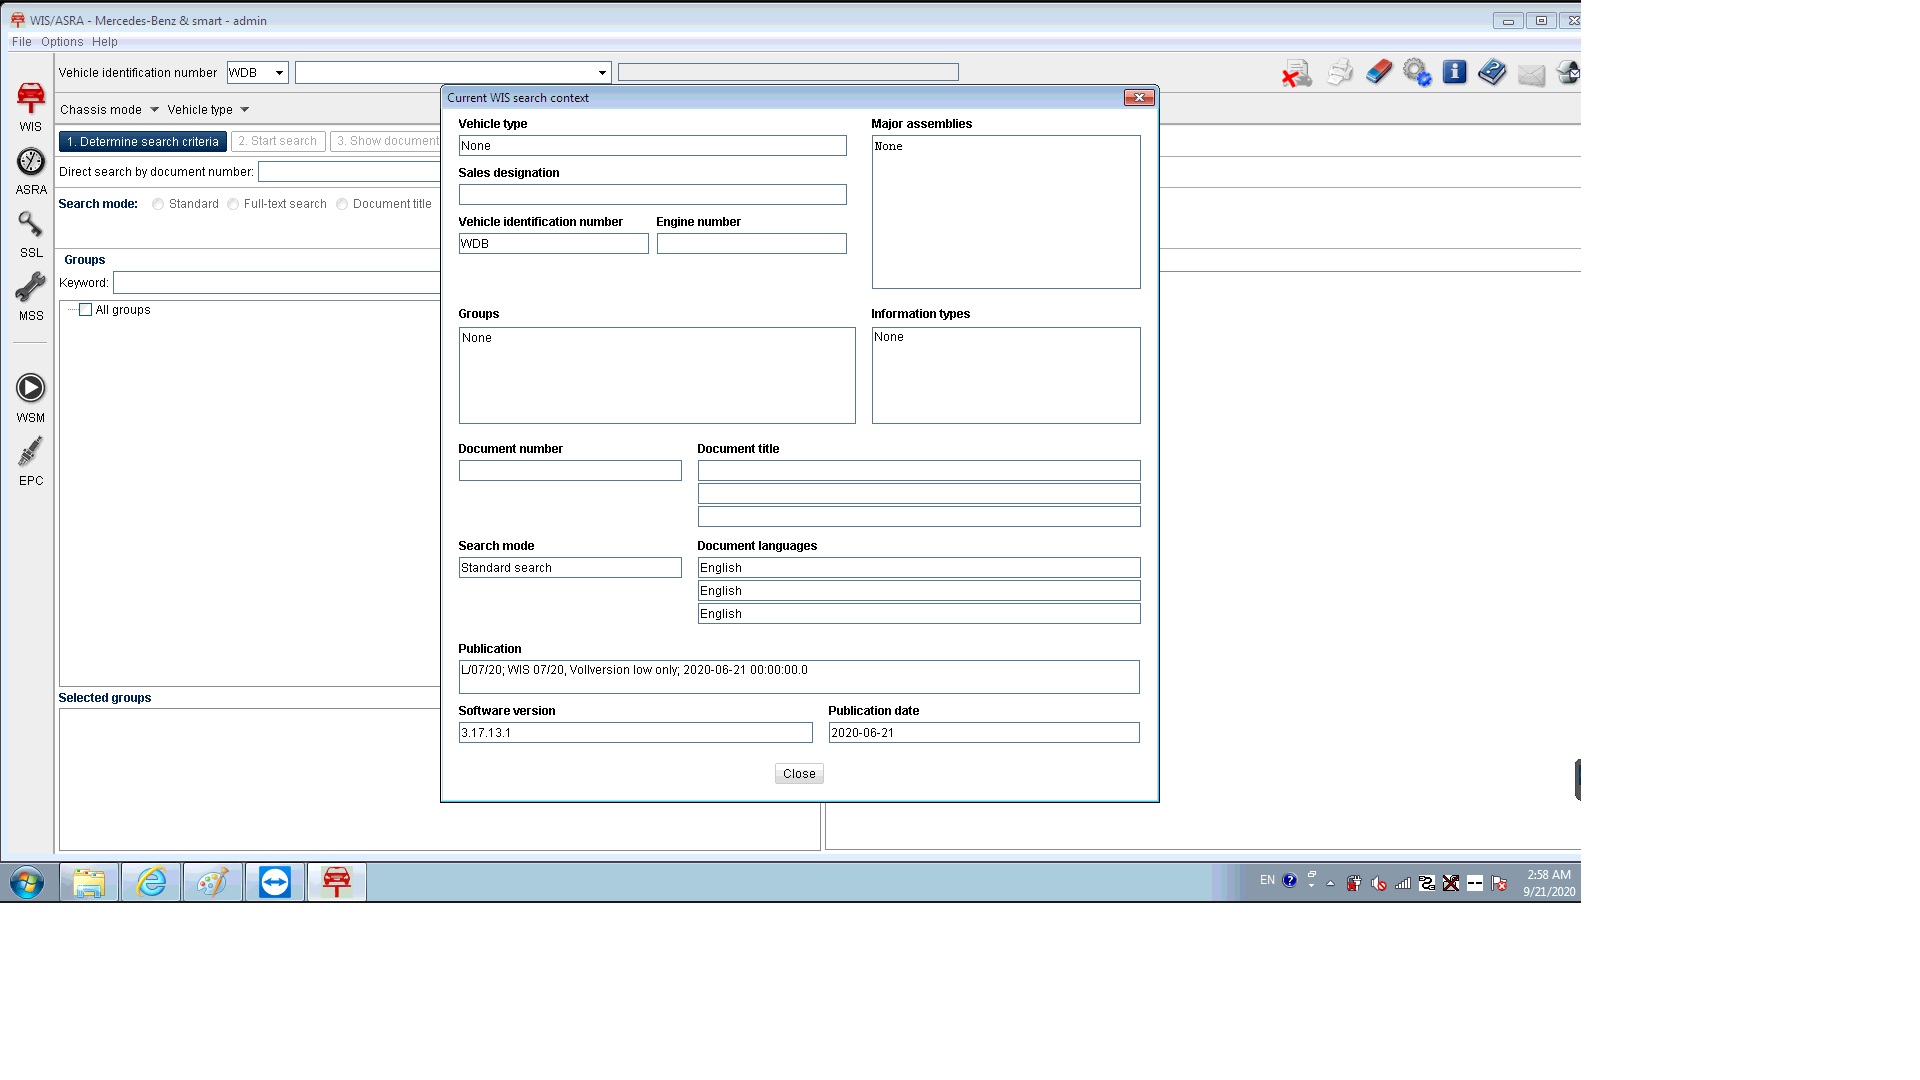Viewport: 1920px width, 1080px height.
Task: Click the main window VIN text input
Action: click(445, 73)
